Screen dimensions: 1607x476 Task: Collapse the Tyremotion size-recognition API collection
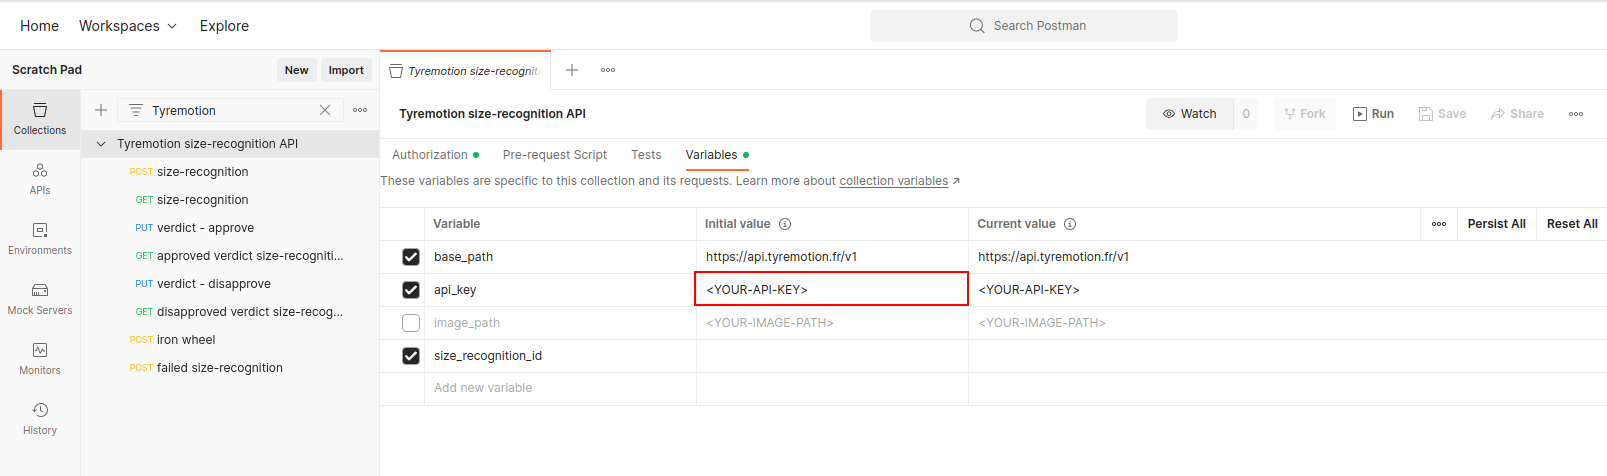pyautogui.click(x=101, y=144)
